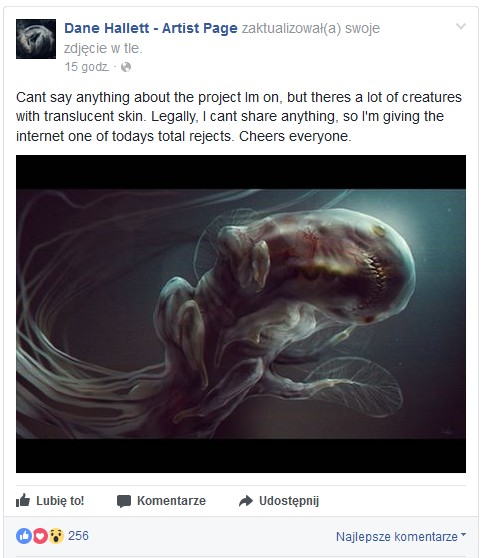Viewport: 487px width, 558px height.
Task: Open the Dane Hallett - Artist Page link
Action: (151, 28)
